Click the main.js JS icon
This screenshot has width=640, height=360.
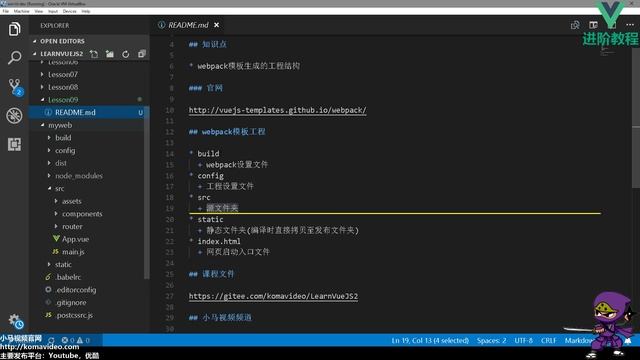(x=56, y=251)
